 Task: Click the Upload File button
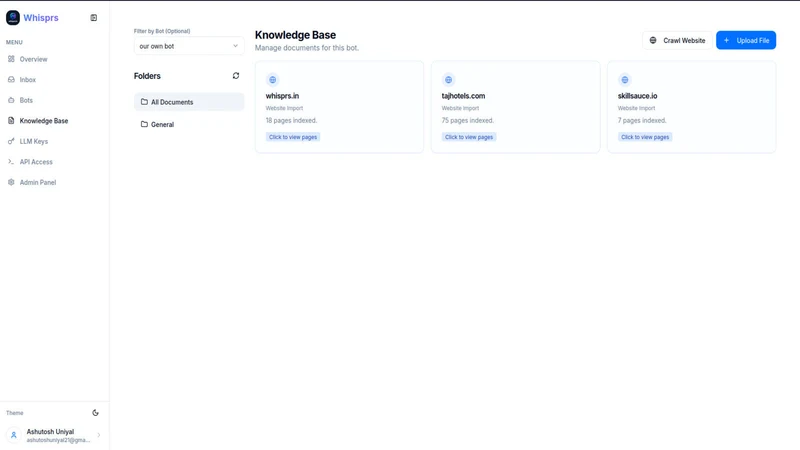pos(746,40)
